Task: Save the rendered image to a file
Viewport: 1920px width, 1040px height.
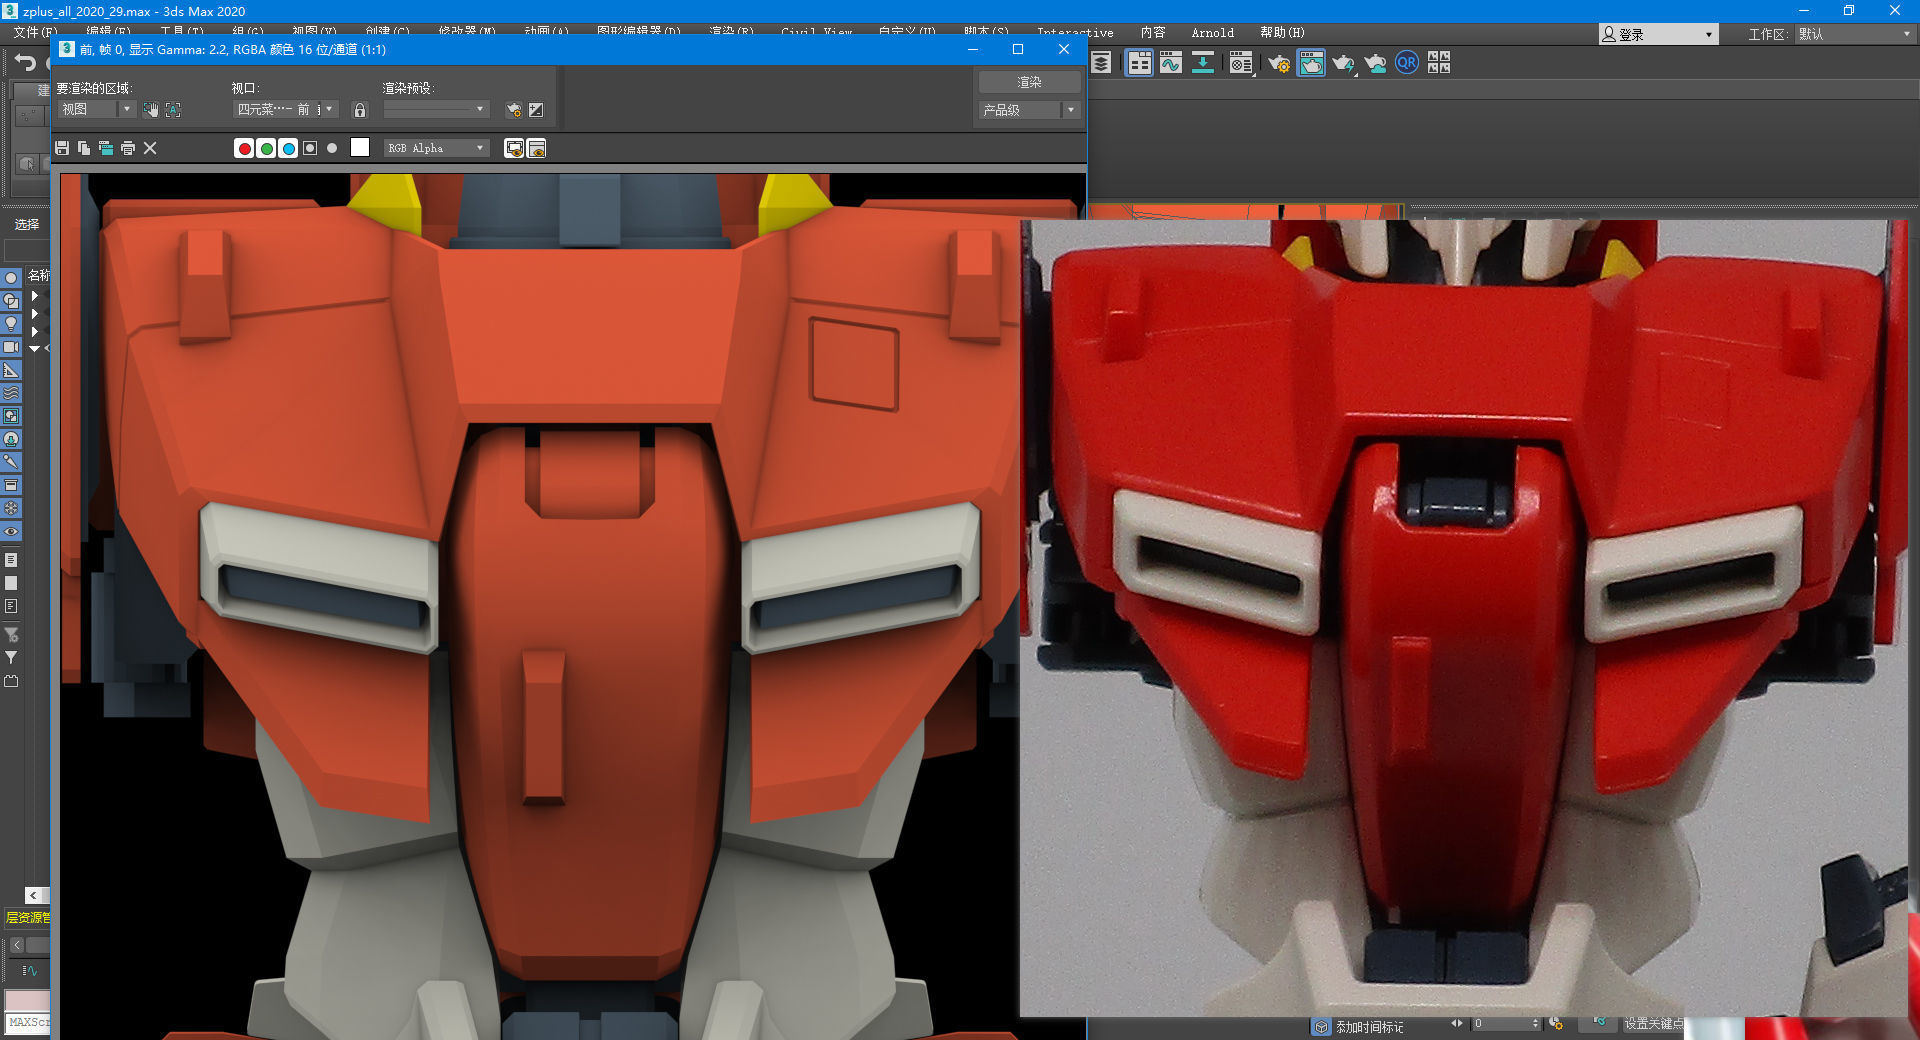Action: tap(62, 147)
